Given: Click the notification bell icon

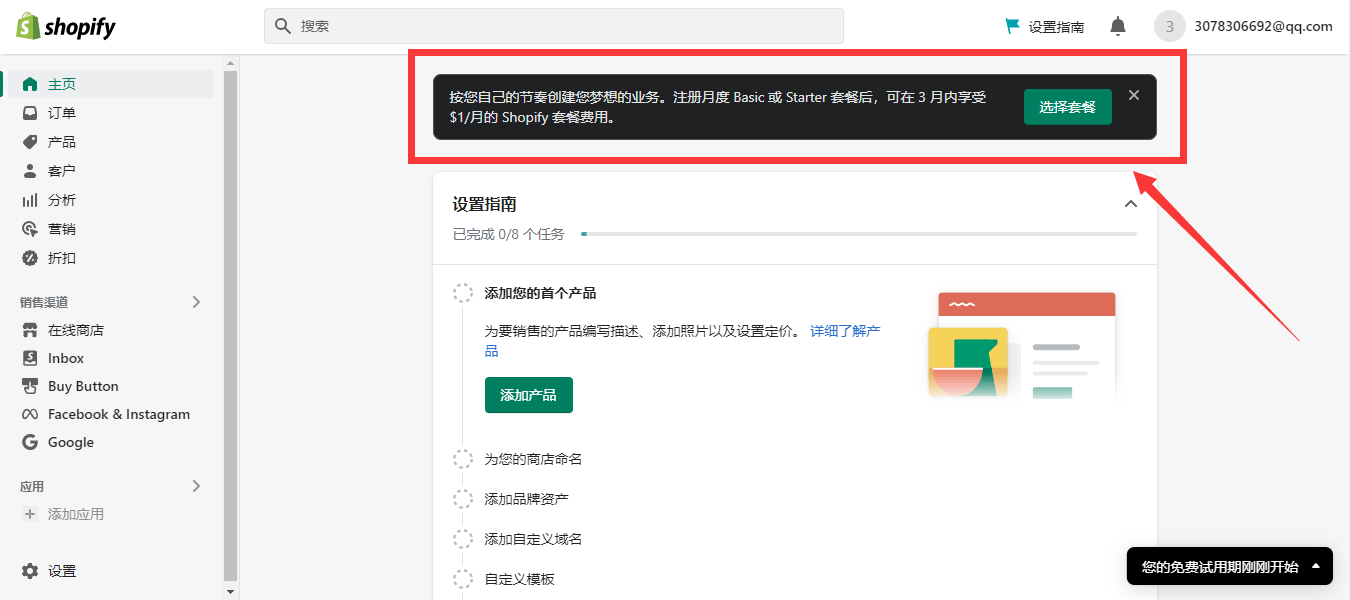Looking at the screenshot, I should 1117,26.
